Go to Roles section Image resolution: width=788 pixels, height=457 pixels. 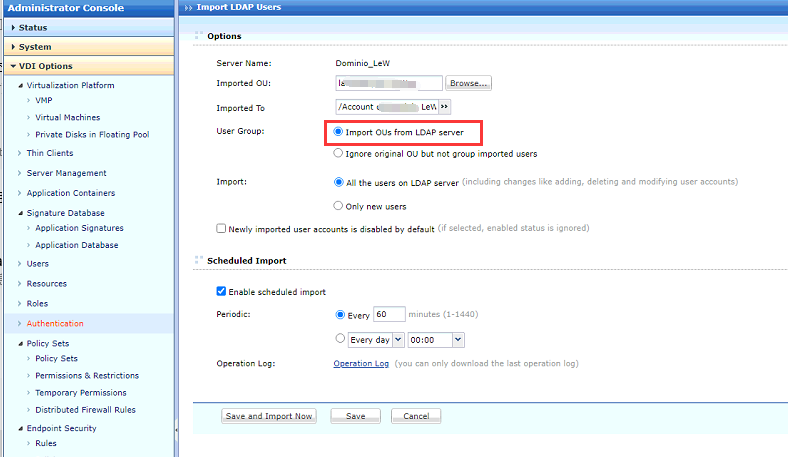pyautogui.click(x=37, y=304)
